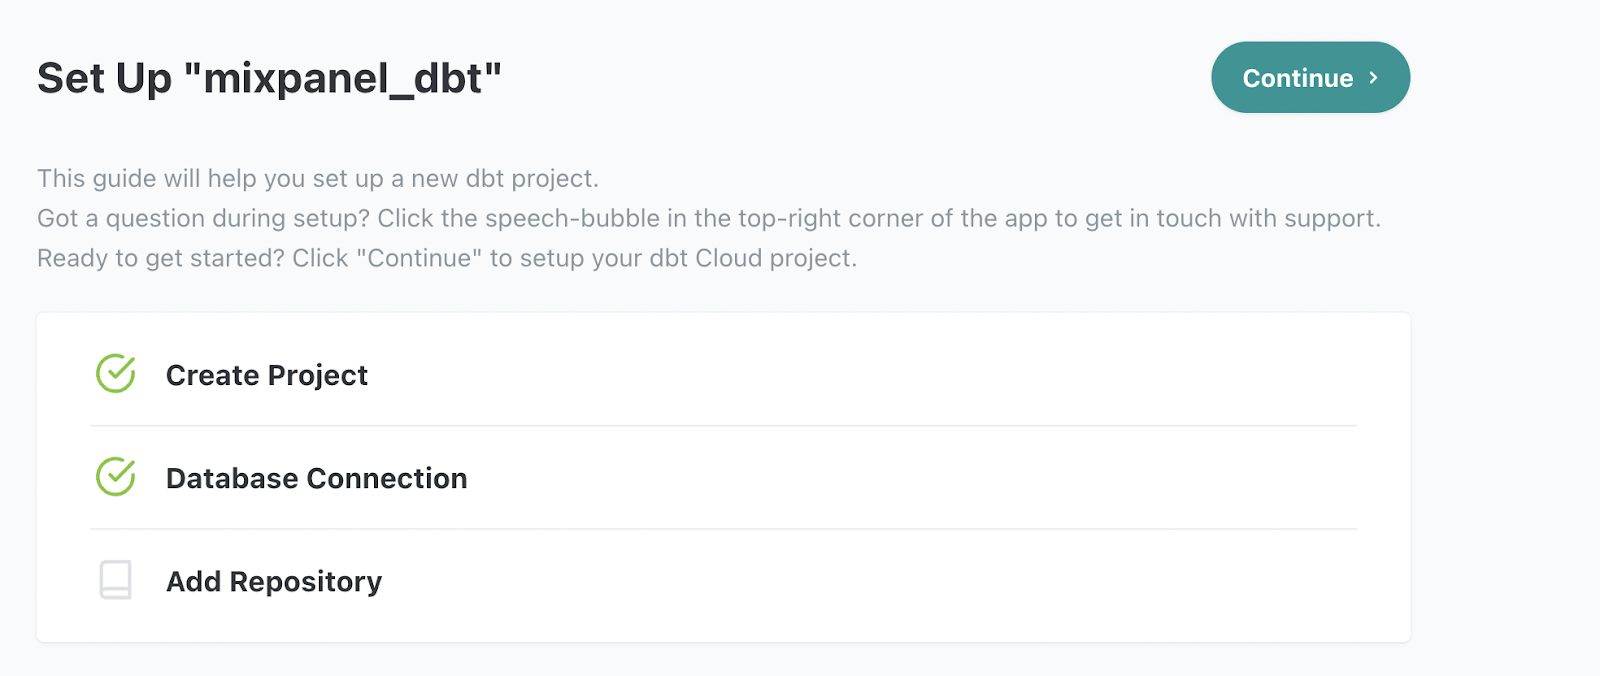Viewport: 1600px width, 676px height.
Task: Click the "Set Up" words in heading
Action: point(104,78)
